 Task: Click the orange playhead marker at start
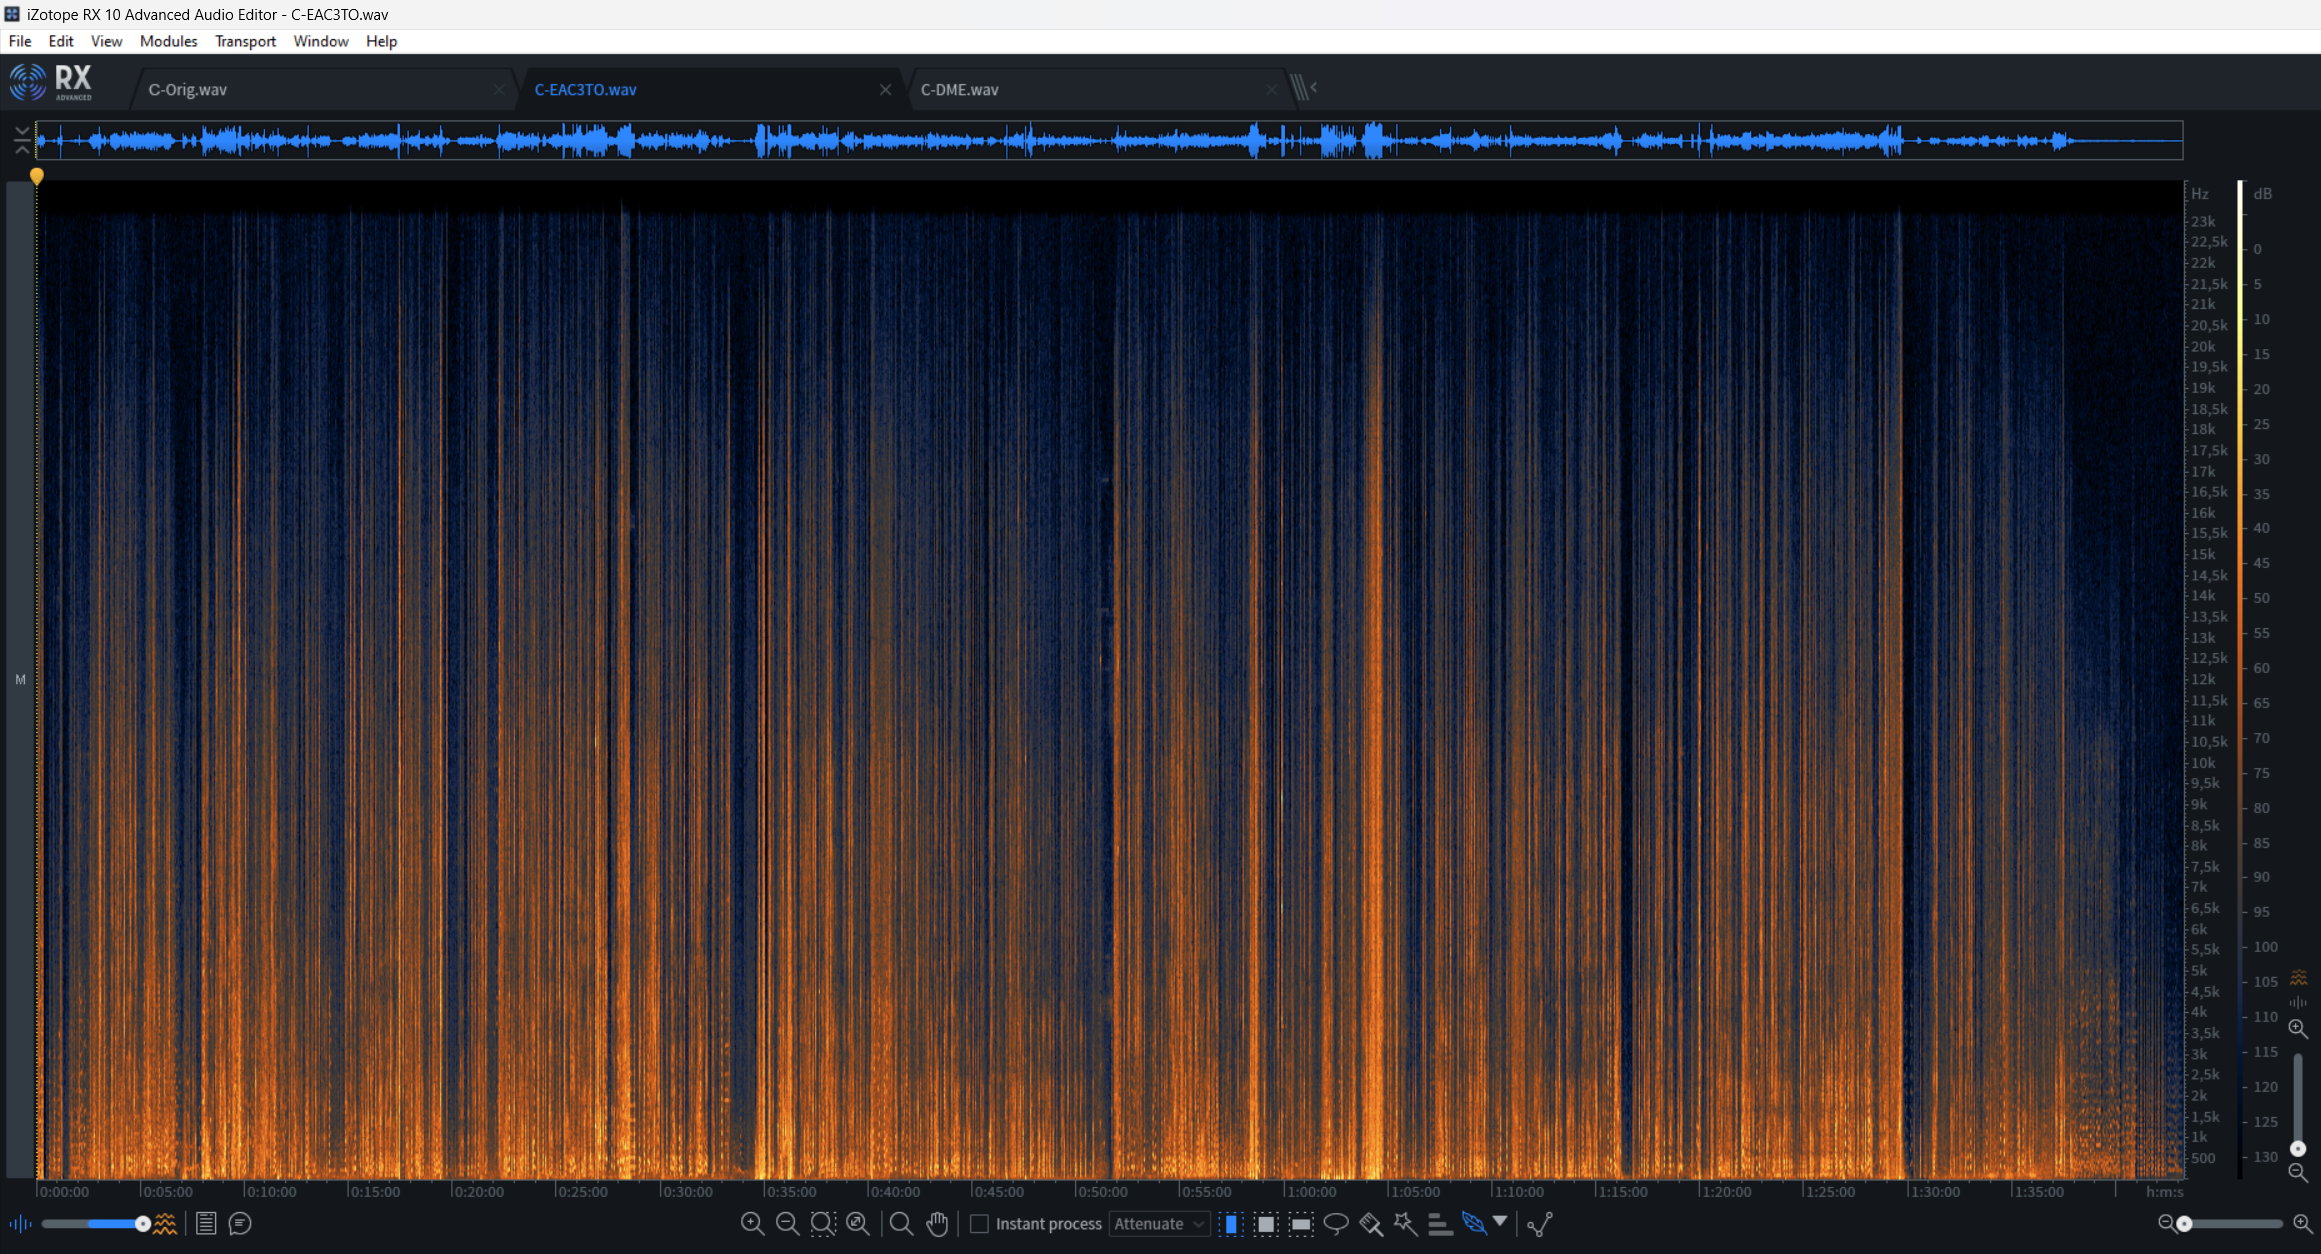[x=37, y=176]
